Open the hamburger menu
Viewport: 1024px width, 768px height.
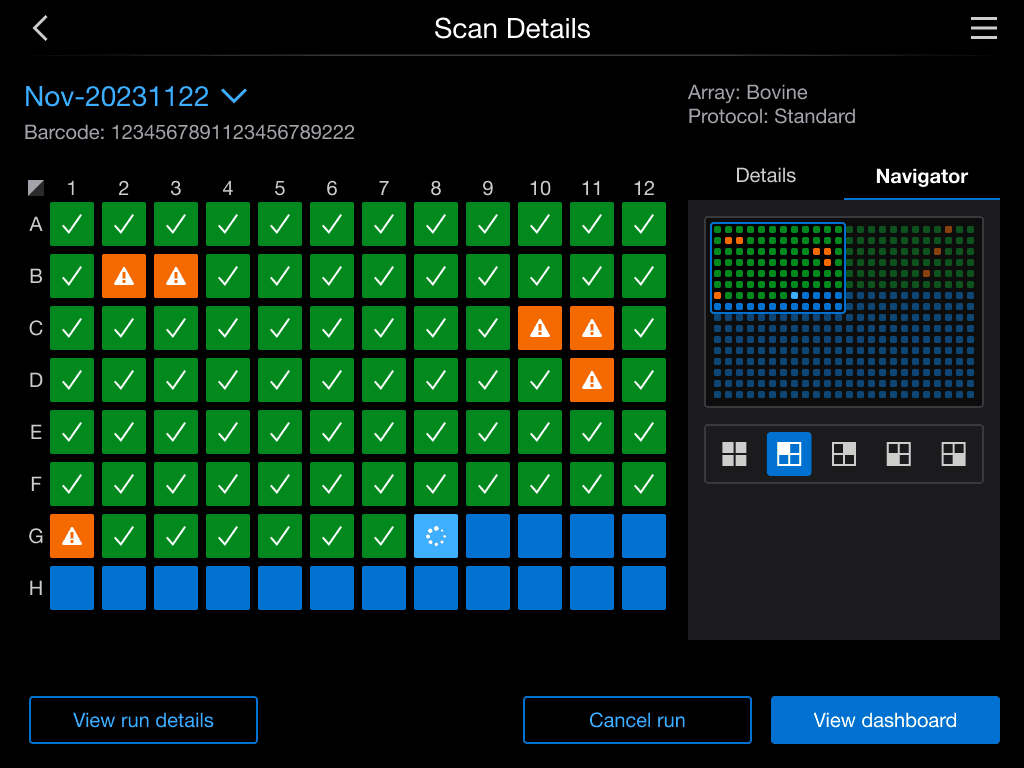[x=984, y=28]
